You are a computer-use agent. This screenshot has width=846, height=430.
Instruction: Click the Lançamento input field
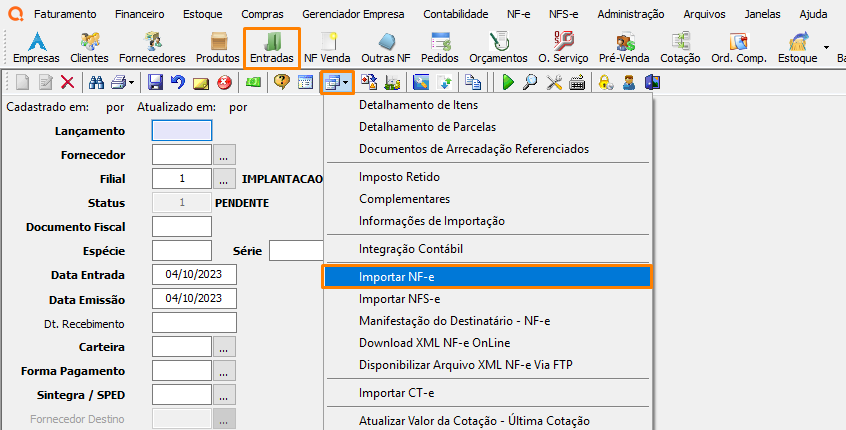click(x=182, y=131)
